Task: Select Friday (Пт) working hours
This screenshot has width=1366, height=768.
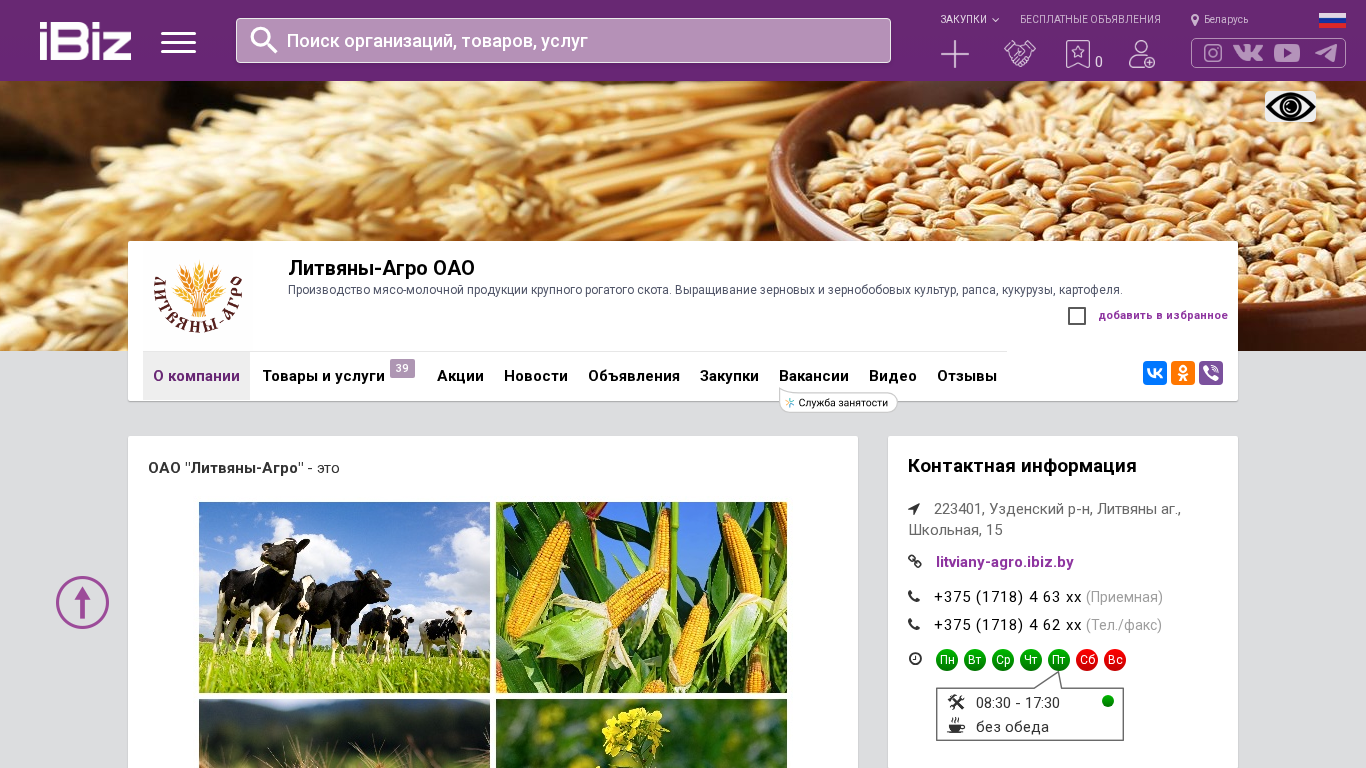Action: (x=1059, y=660)
